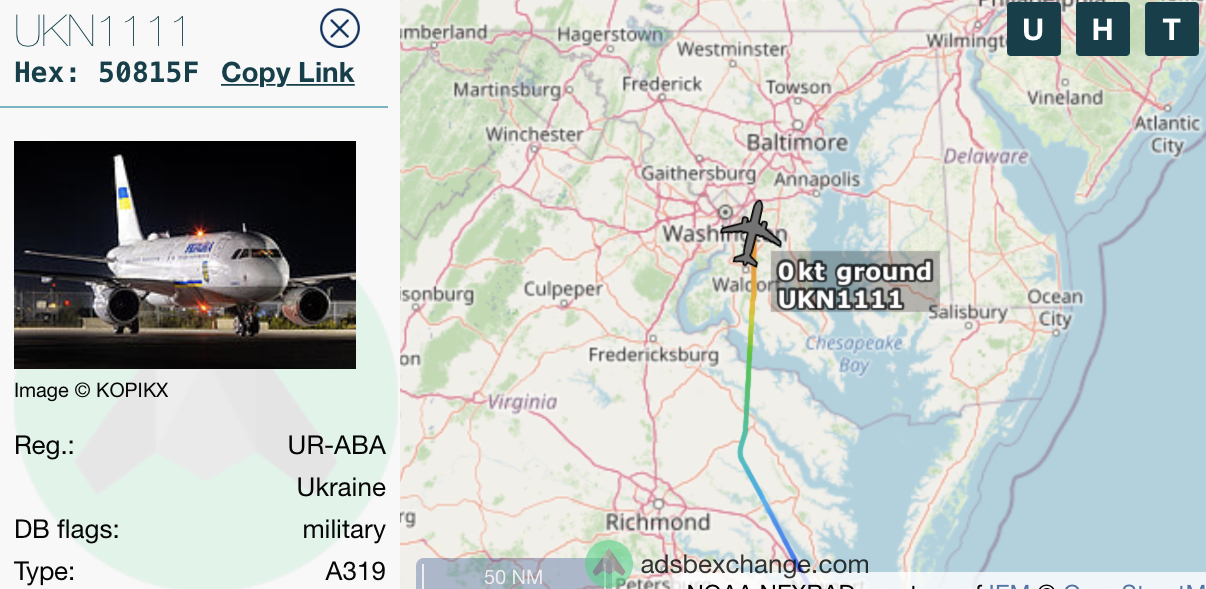Click the 50 NM scale bar

pyautogui.click(x=500, y=575)
